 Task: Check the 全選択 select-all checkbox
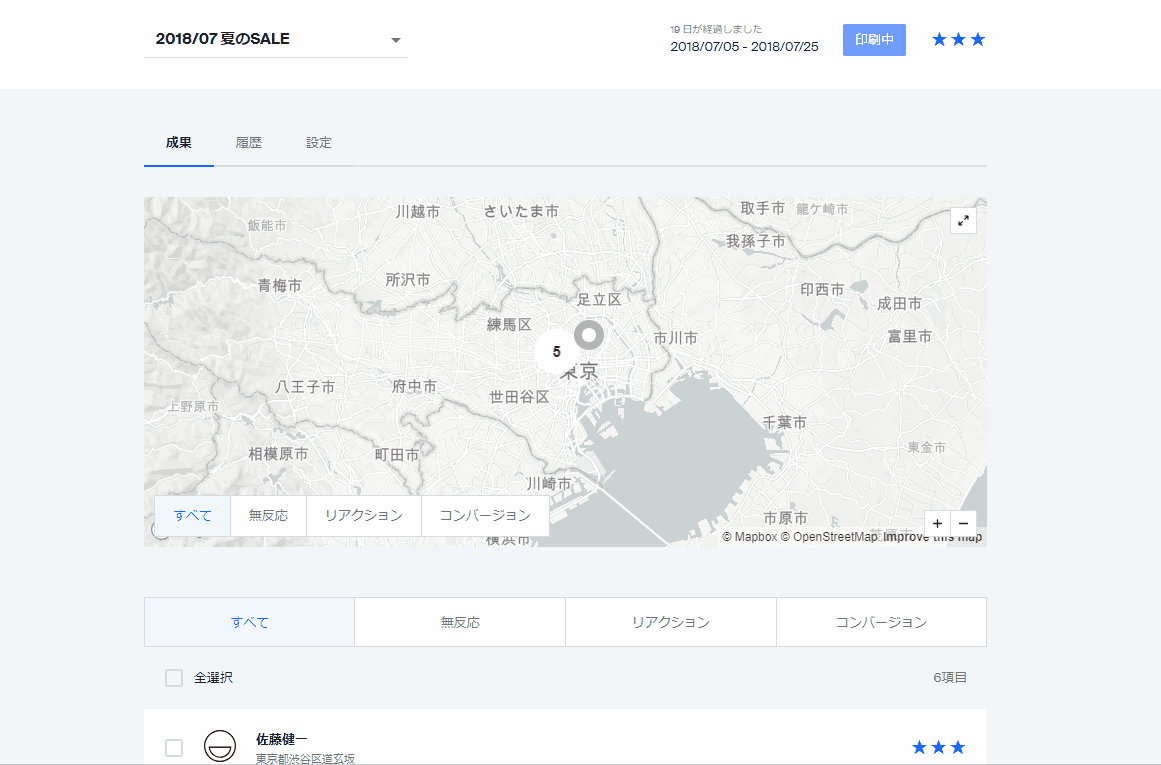pos(174,678)
